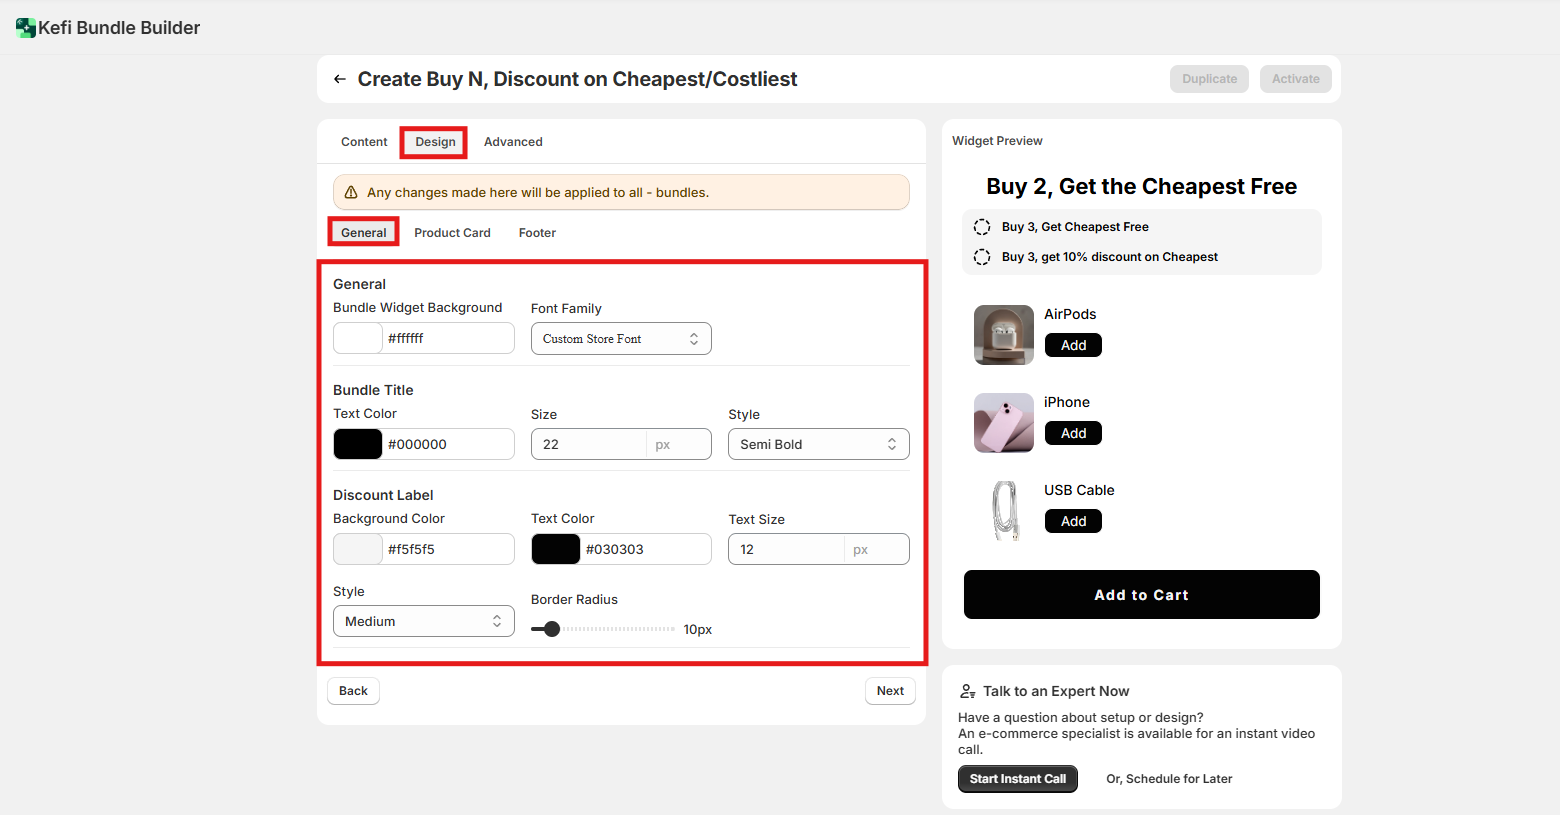Expand the Bundle Title Style dropdown
The width and height of the screenshot is (1560, 815).
(x=818, y=444)
